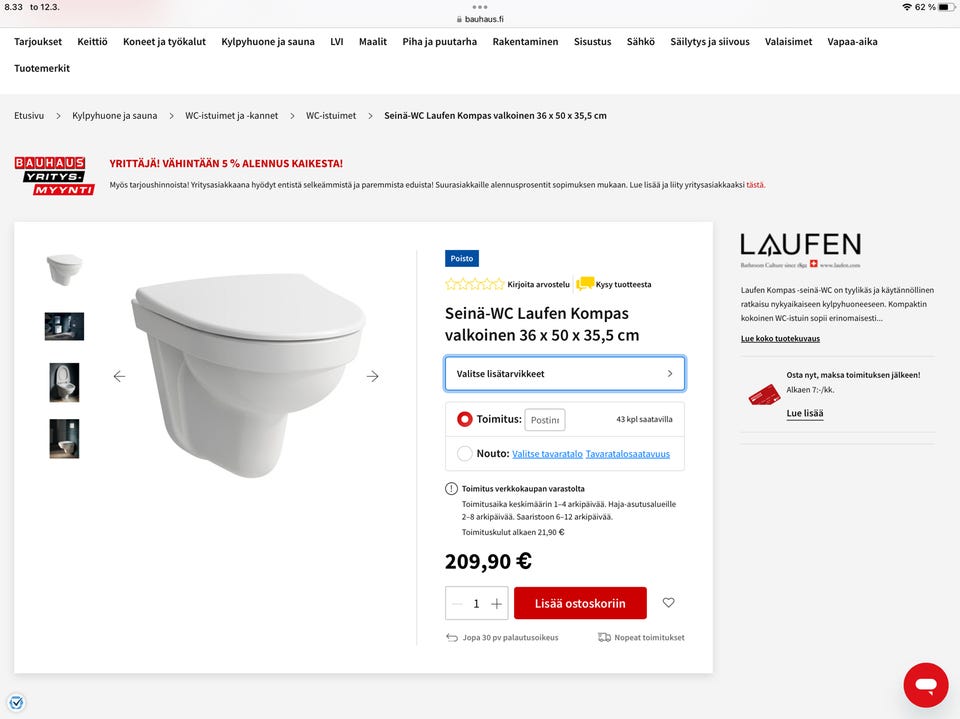Open Kylpyhuone ja sauna menu
The image size is (960, 719).
pos(268,42)
